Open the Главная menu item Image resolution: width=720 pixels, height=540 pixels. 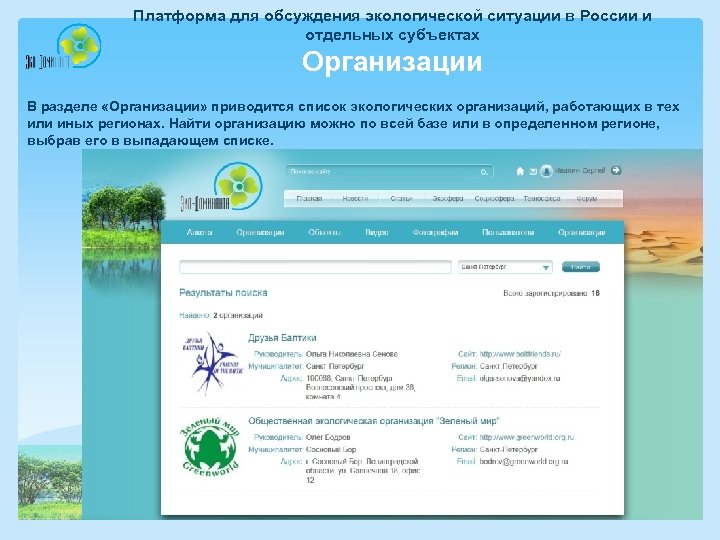tap(309, 198)
